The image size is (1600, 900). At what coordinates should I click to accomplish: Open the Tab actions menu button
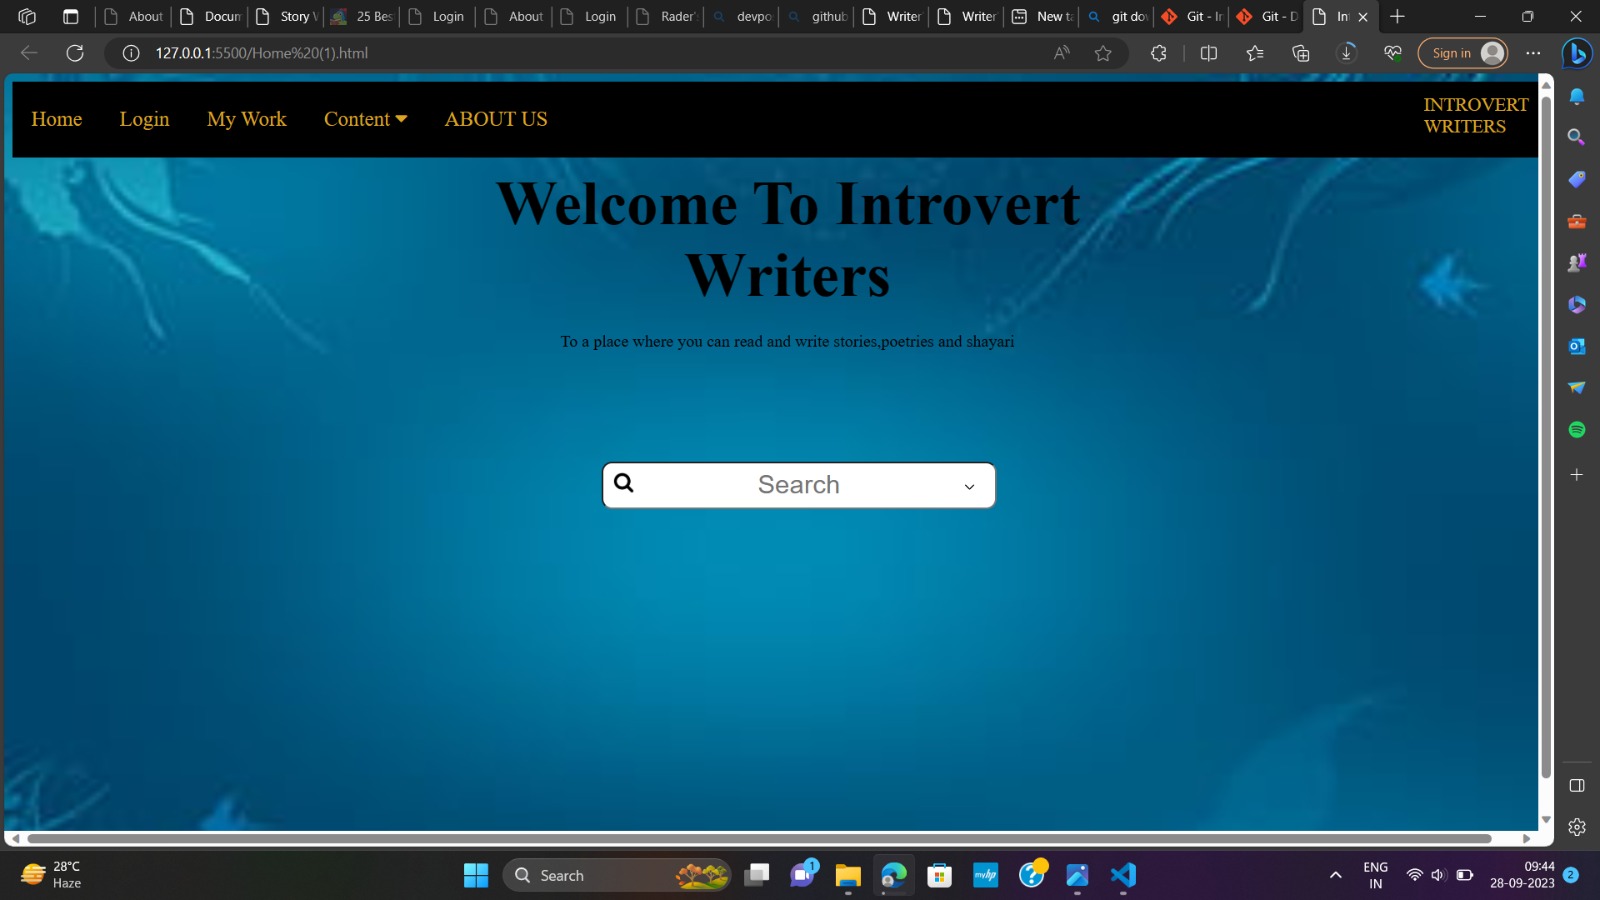click(x=70, y=16)
